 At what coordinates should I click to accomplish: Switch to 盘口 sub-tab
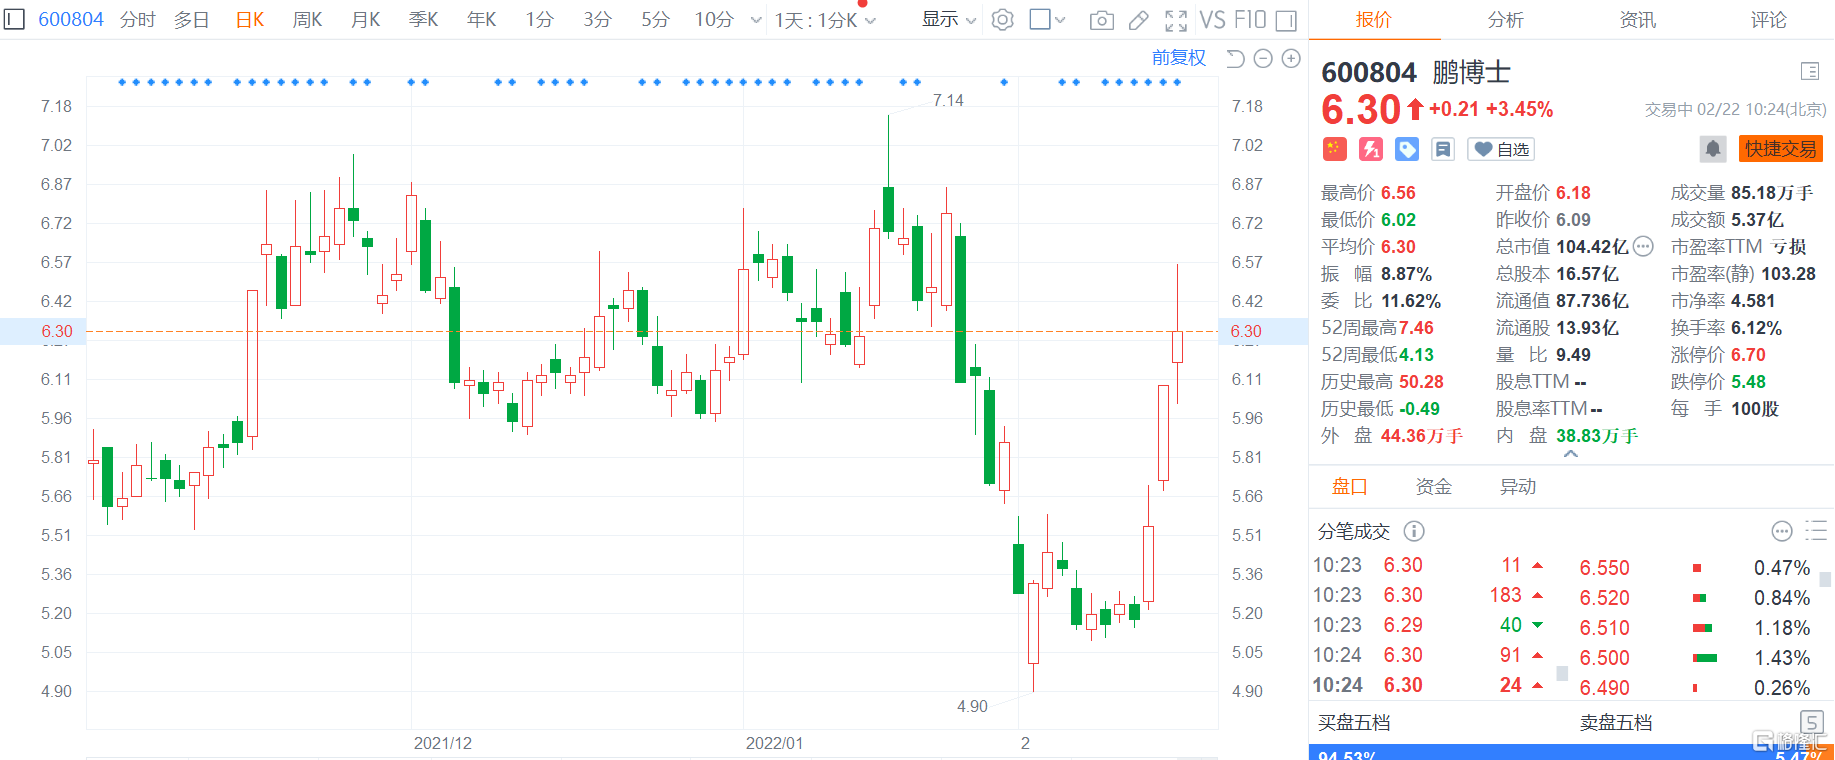tap(1349, 487)
